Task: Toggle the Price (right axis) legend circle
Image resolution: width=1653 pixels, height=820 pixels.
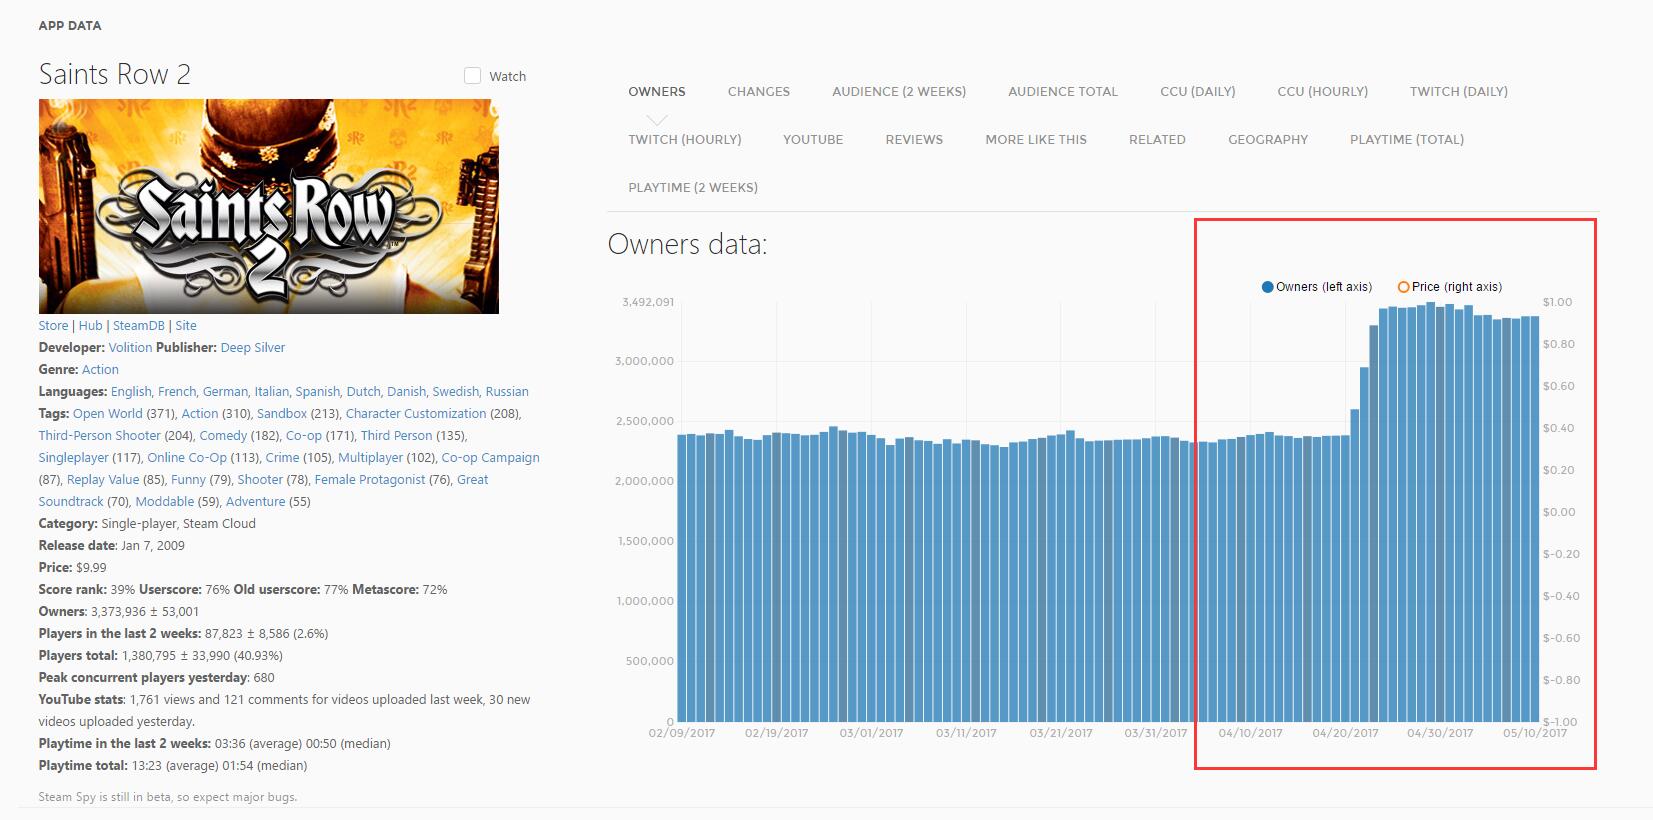Action: (1403, 287)
